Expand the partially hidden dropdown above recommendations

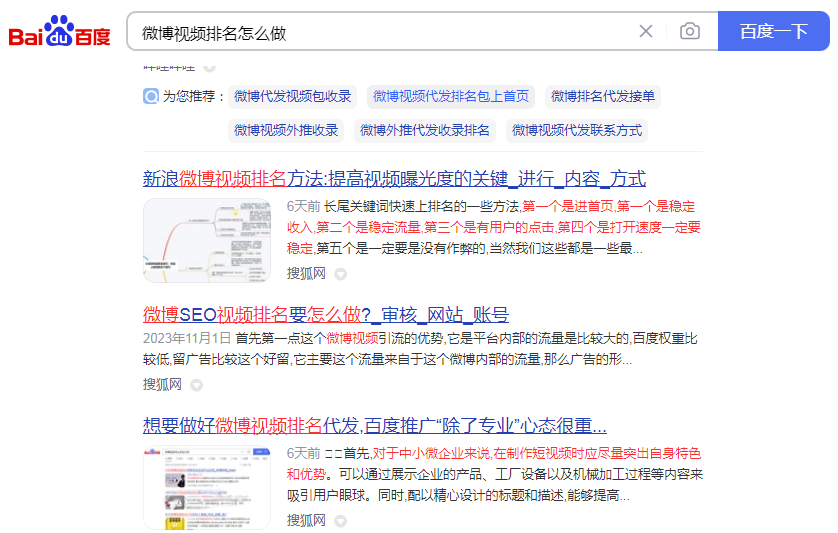coord(210,67)
